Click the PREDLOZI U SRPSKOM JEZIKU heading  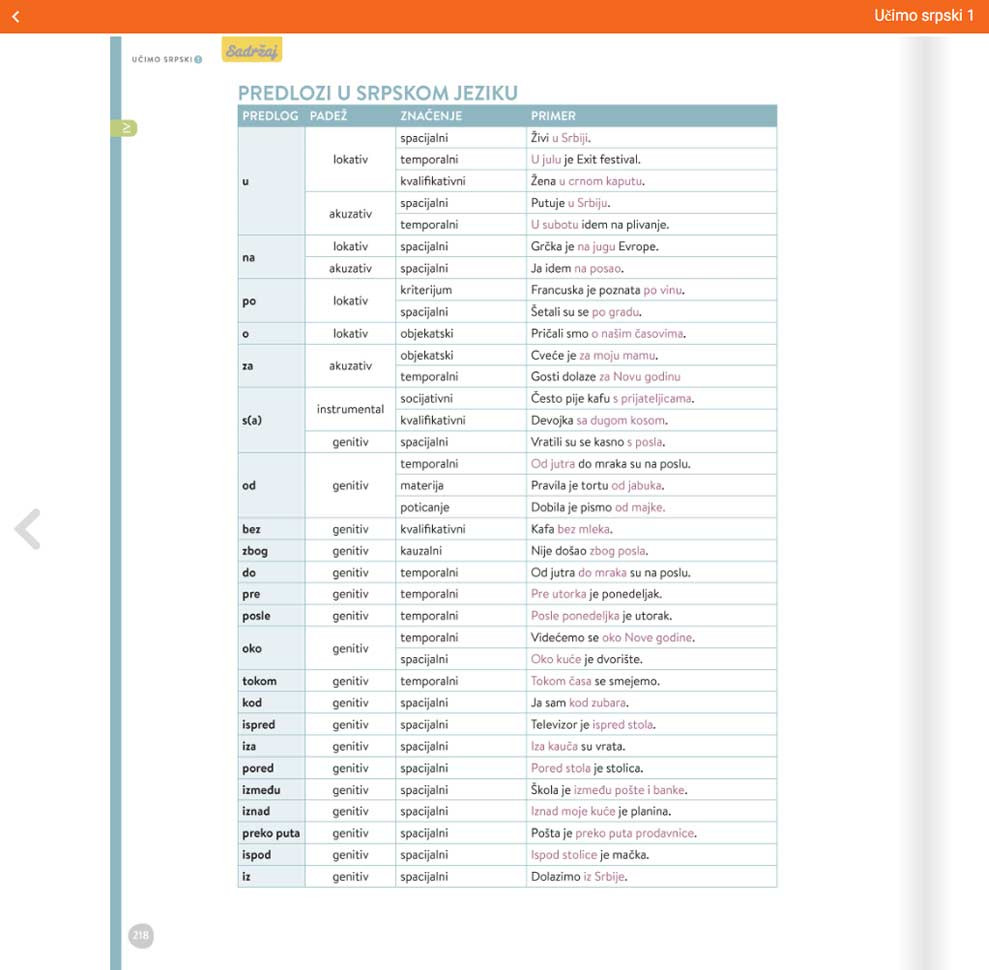tap(377, 93)
